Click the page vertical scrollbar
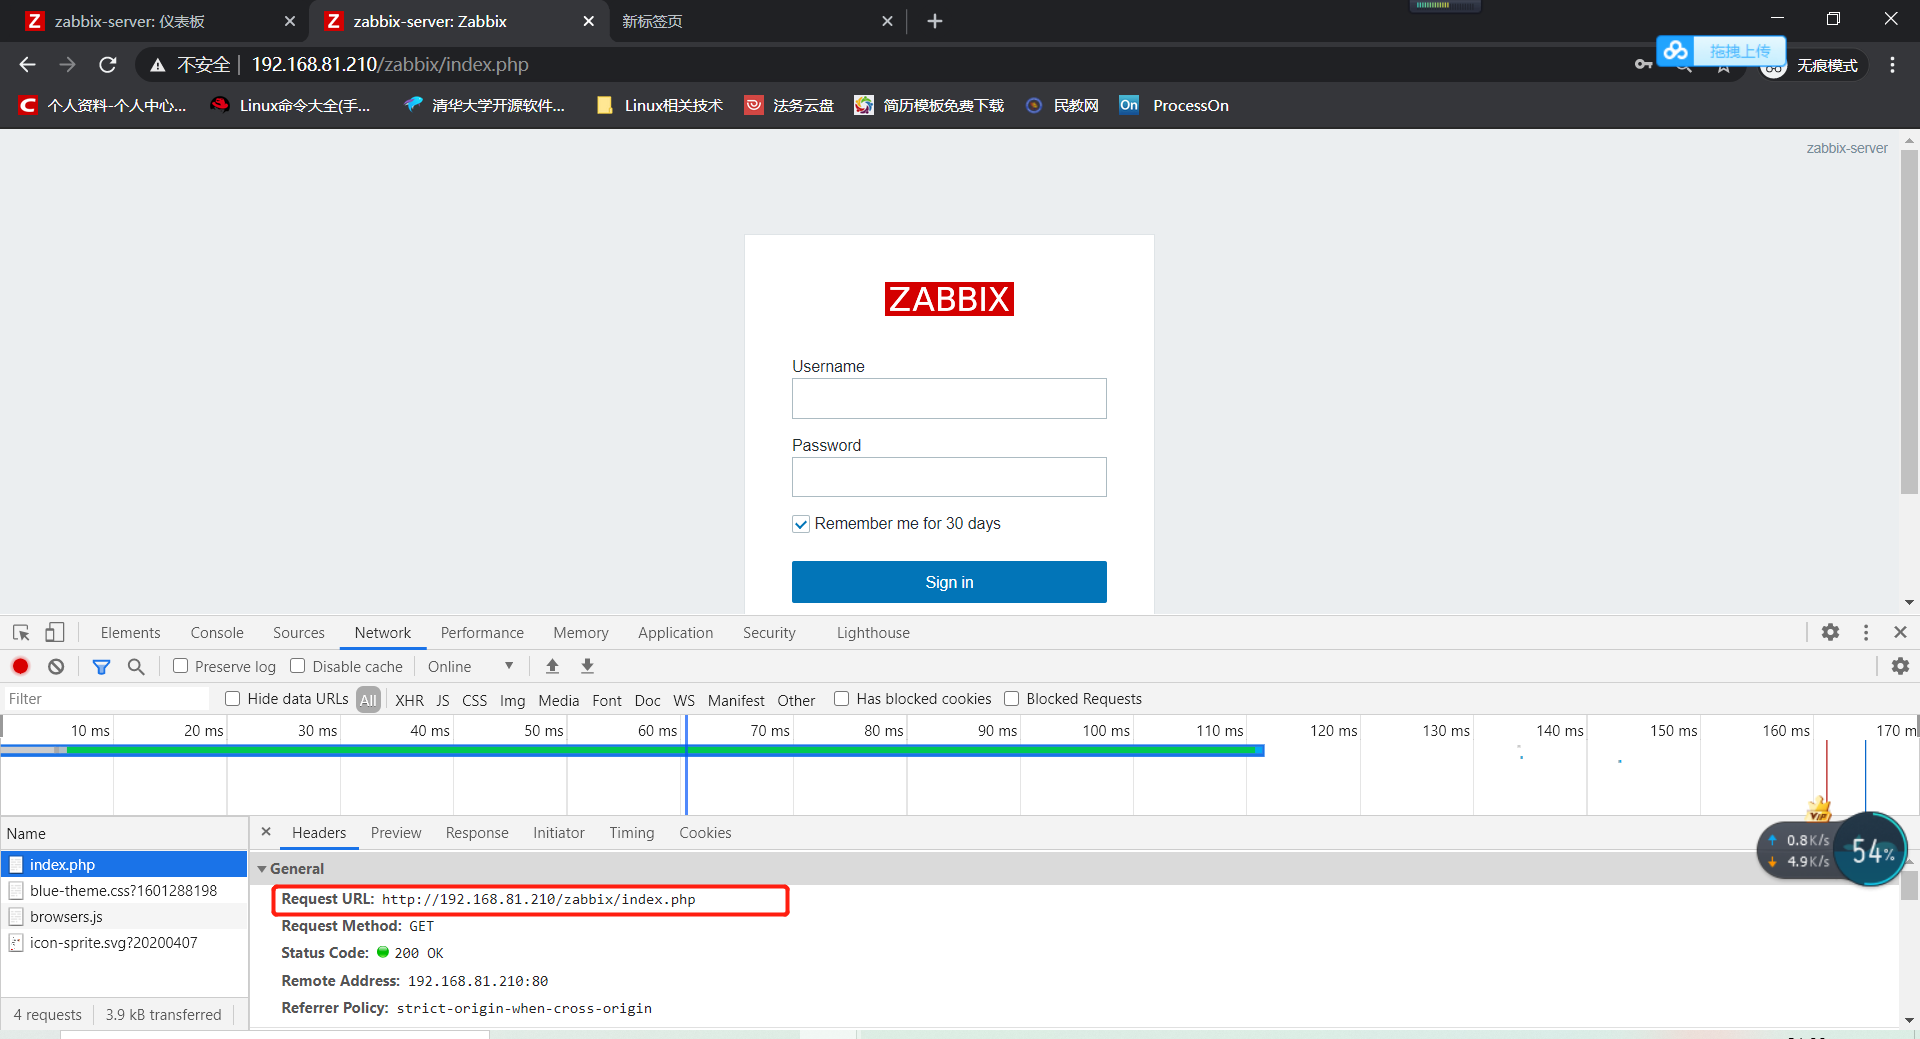This screenshot has height=1039, width=1920. (1909, 320)
